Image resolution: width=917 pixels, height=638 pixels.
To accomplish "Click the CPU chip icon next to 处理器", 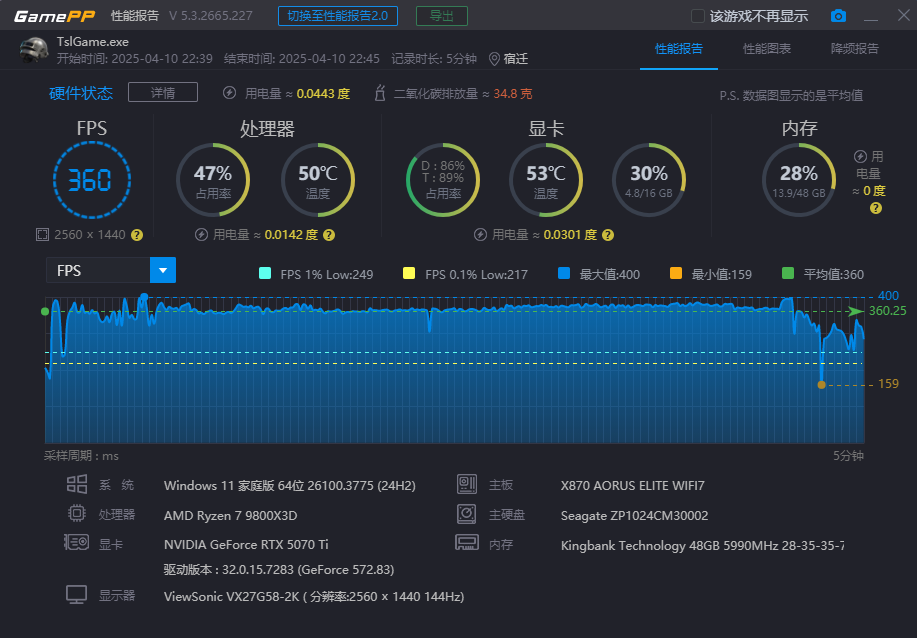I will point(77,513).
